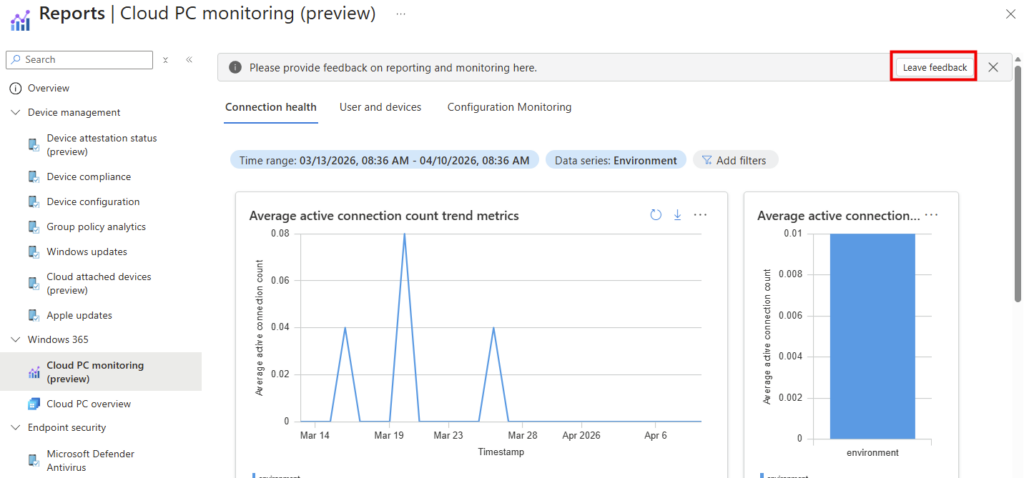
Task: Dismiss the feedback notification banner
Action: (x=993, y=67)
